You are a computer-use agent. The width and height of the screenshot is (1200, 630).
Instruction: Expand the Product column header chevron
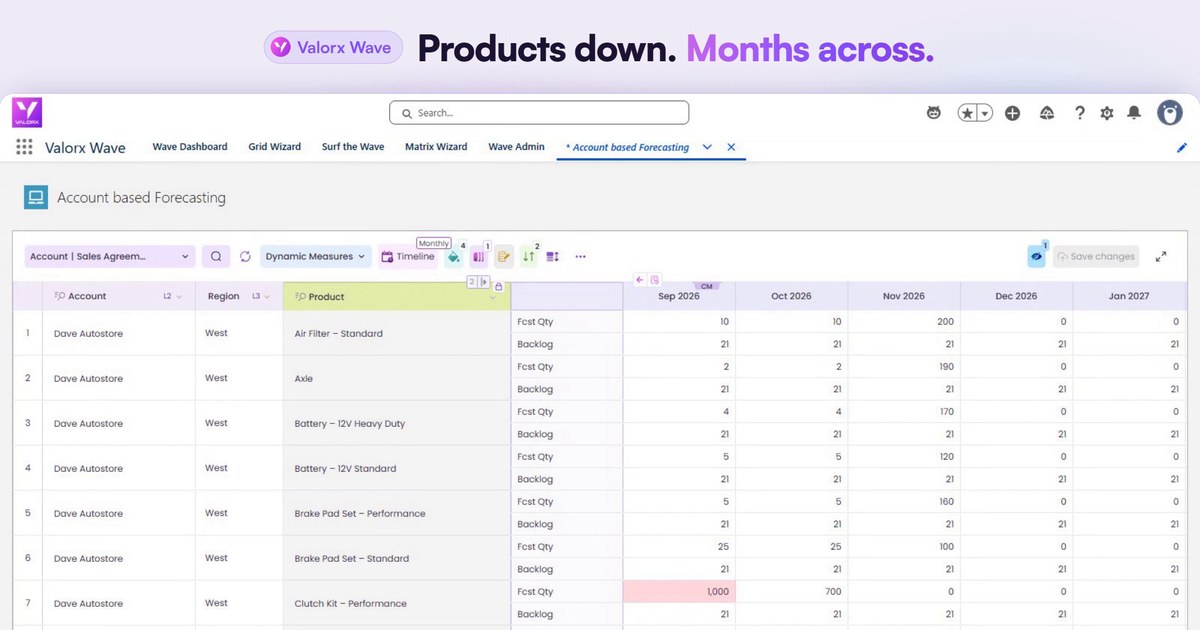pos(492,298)
